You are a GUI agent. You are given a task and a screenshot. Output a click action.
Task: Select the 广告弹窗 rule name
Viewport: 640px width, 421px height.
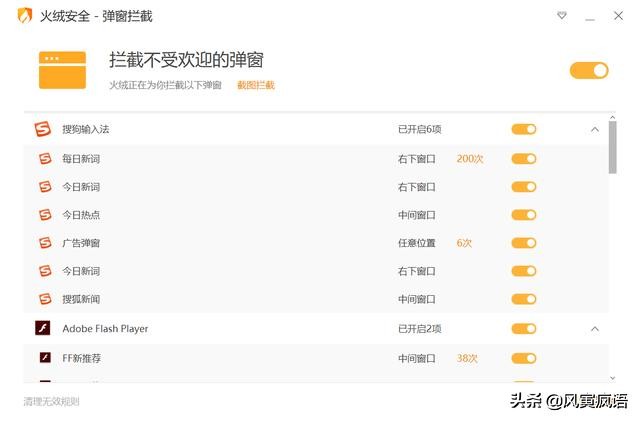coord(81,243)
